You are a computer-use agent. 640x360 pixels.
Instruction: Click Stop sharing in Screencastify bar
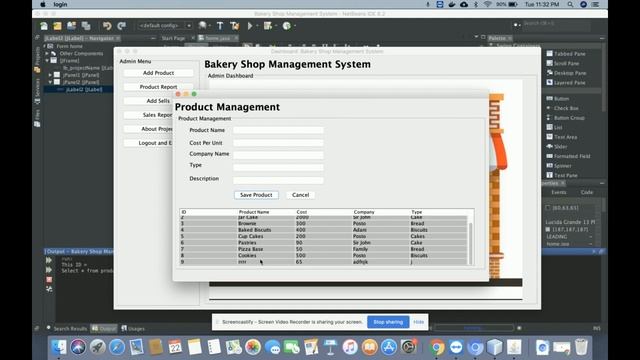pos(388,322)
